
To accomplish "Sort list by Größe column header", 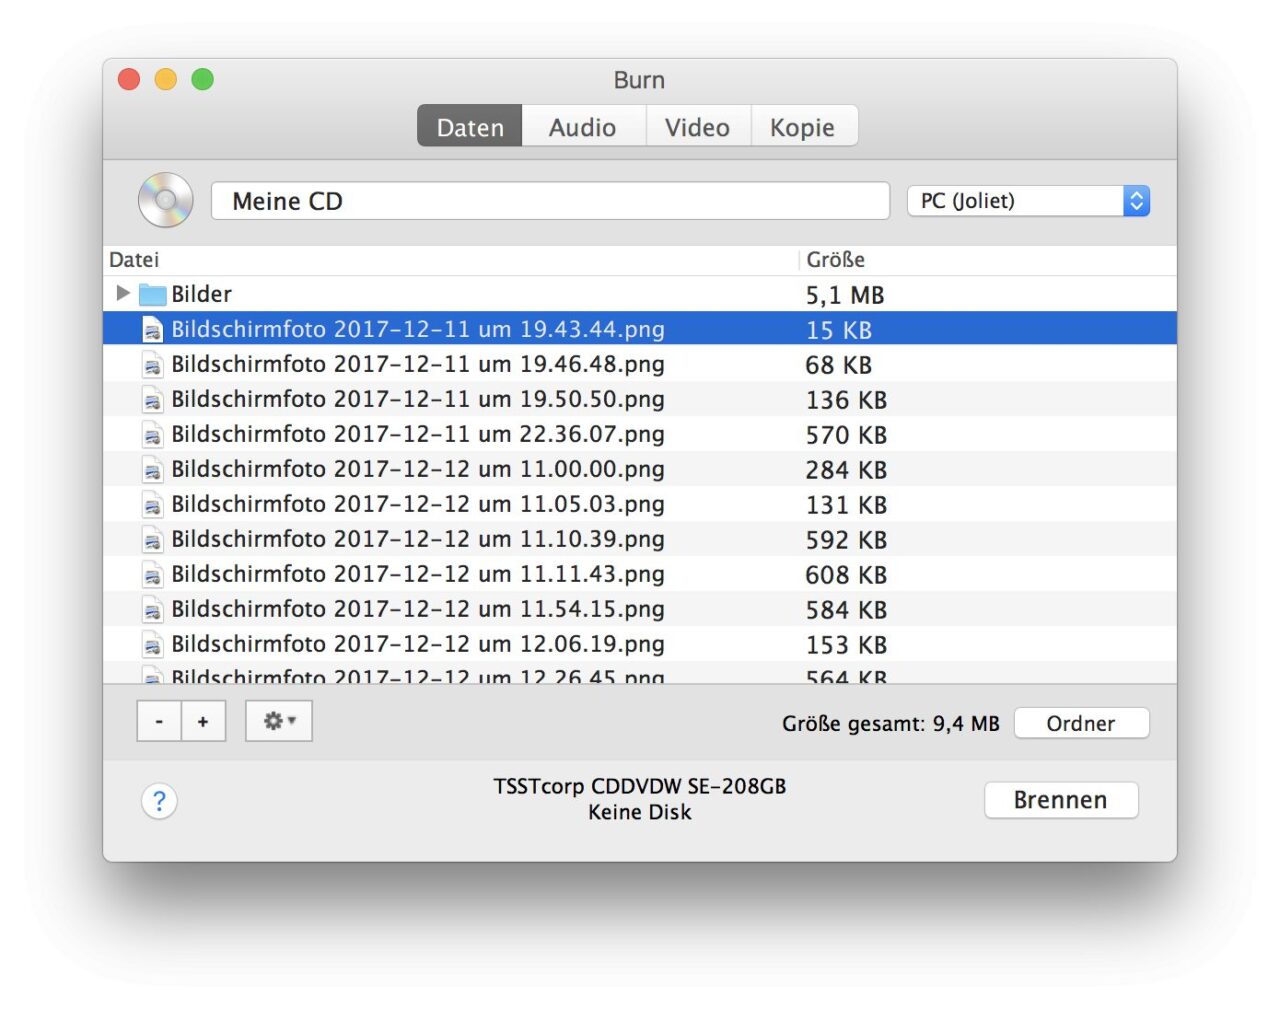I will pyautogui.click(x=836, y=260).
